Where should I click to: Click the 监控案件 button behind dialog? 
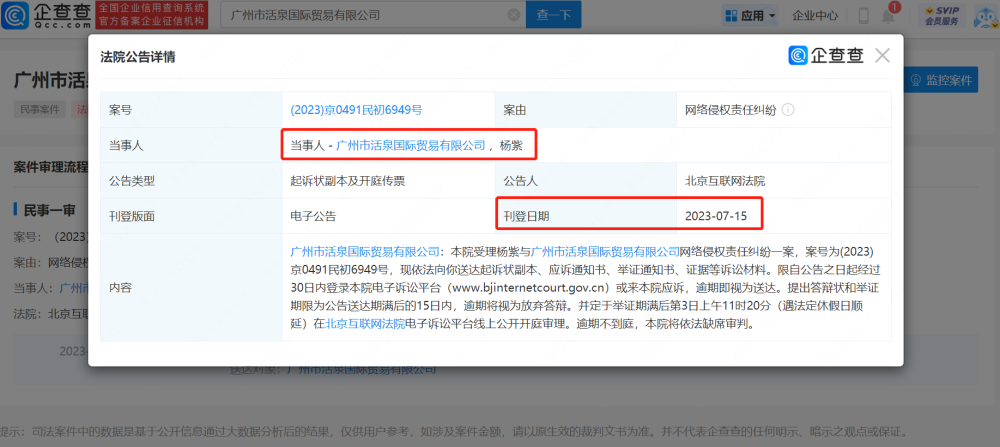pyautogui.click(x=941, y=80)
